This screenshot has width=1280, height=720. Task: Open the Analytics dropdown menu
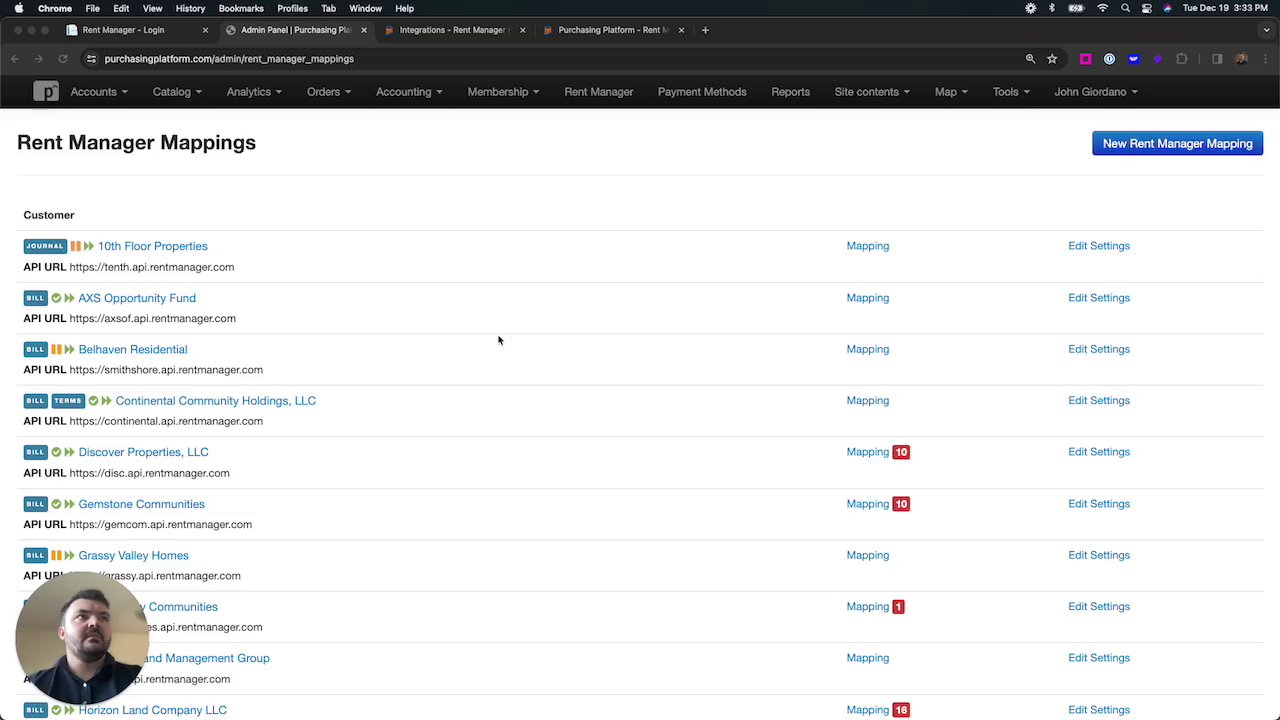[x=254, y=92]
